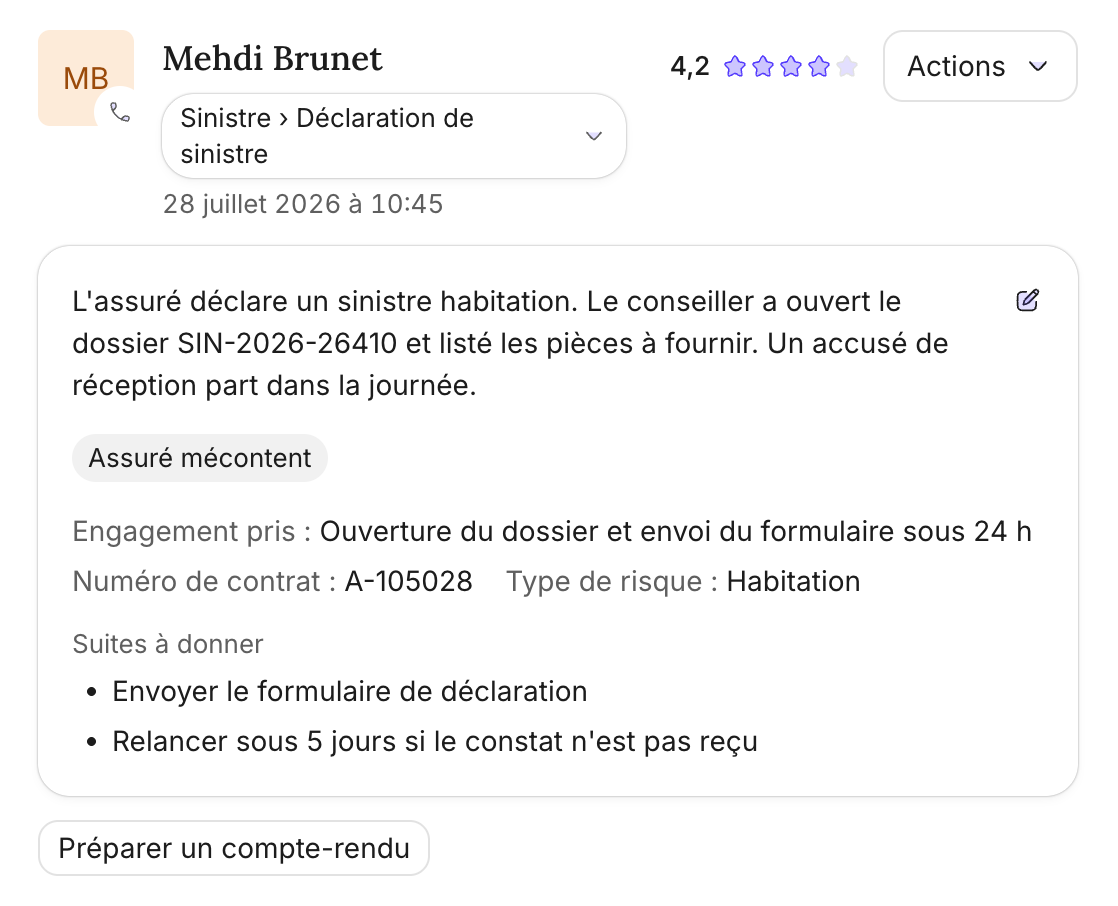This screenshot has height=906, width=1118.
Task: Click the category dropdown chevron
Action: pos(593,135)
